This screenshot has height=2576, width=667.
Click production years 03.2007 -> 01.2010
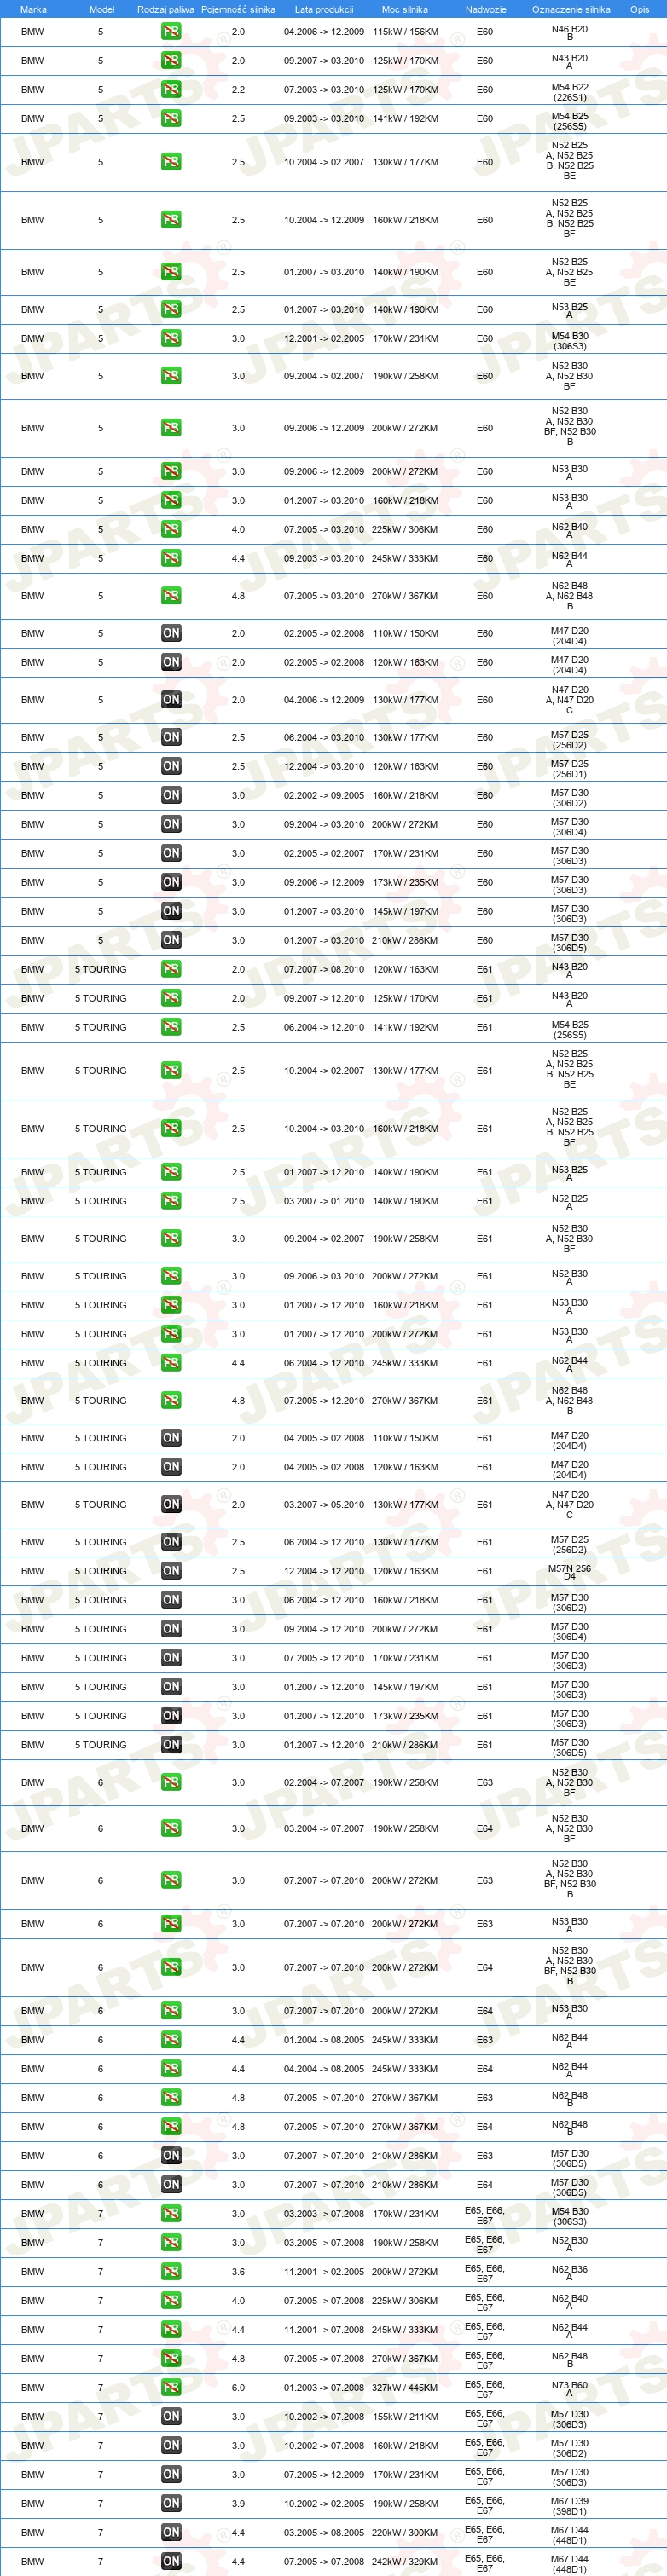coord(324,1201)
